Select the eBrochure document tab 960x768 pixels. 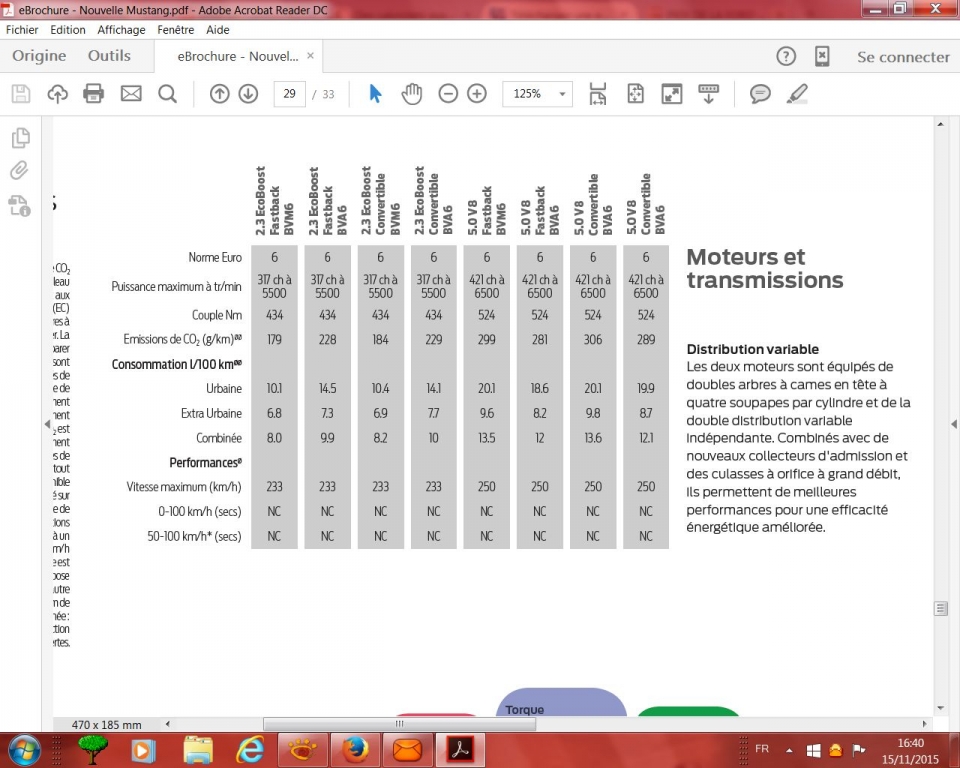point(238,56)
